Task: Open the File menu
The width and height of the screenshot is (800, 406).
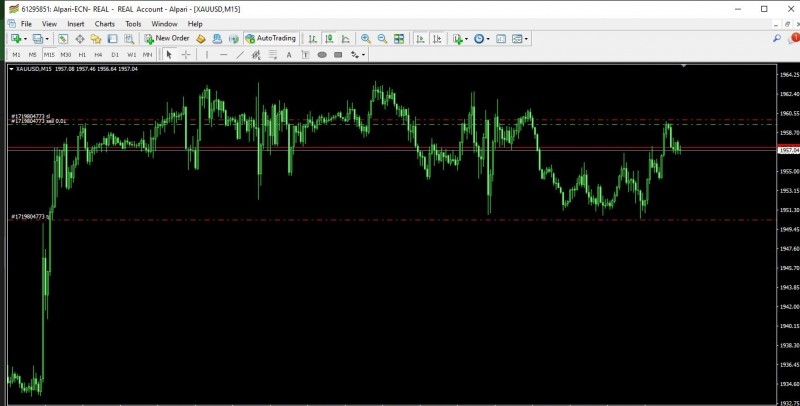Action: coord(26,24)
